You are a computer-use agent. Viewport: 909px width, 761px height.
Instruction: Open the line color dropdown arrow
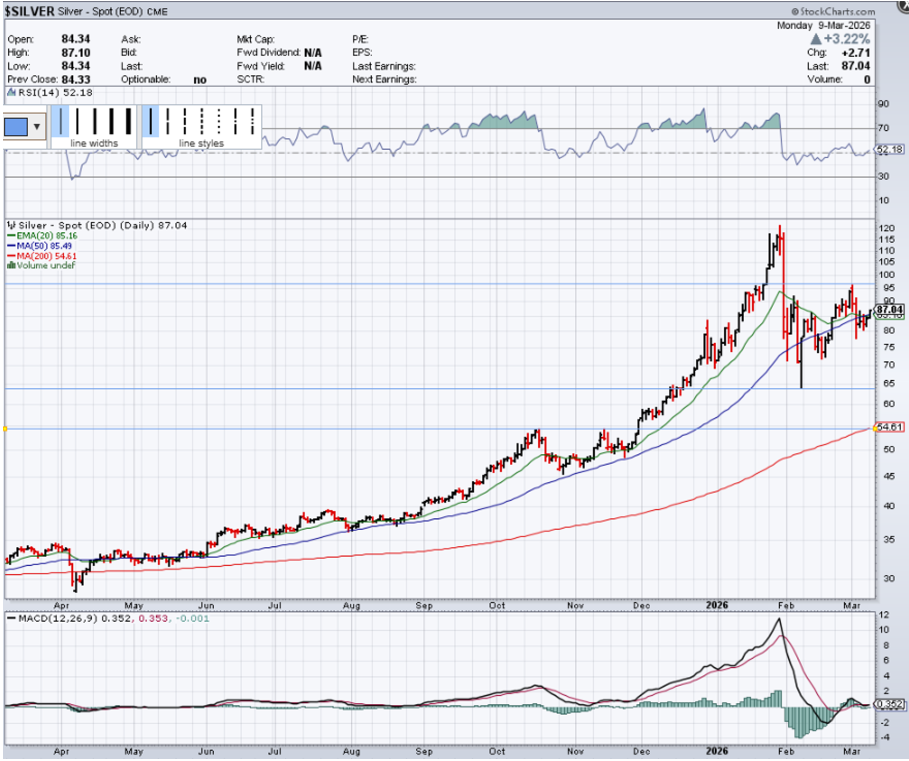pos(38,127)
